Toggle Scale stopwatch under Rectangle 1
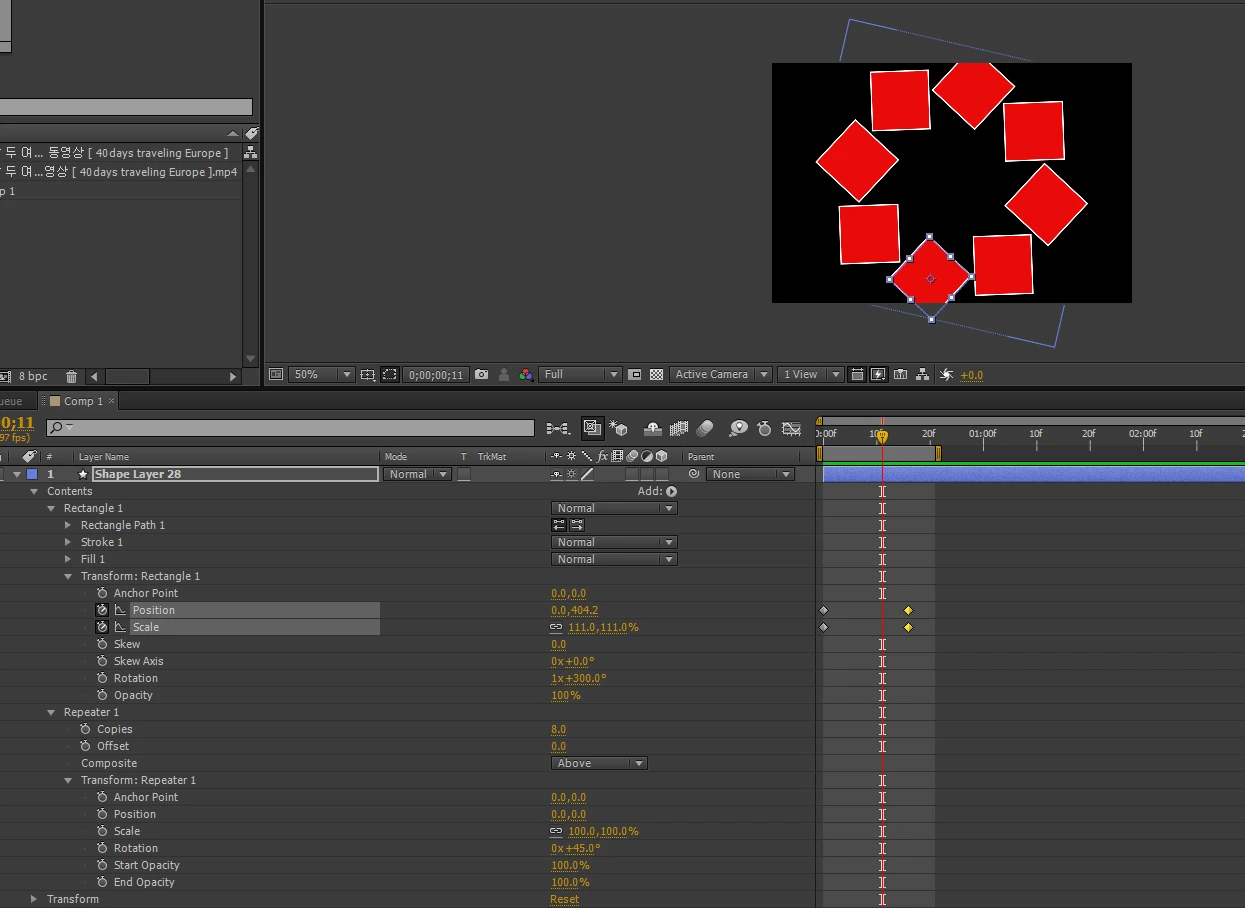The image size is (1245, 908). point(102,627)
